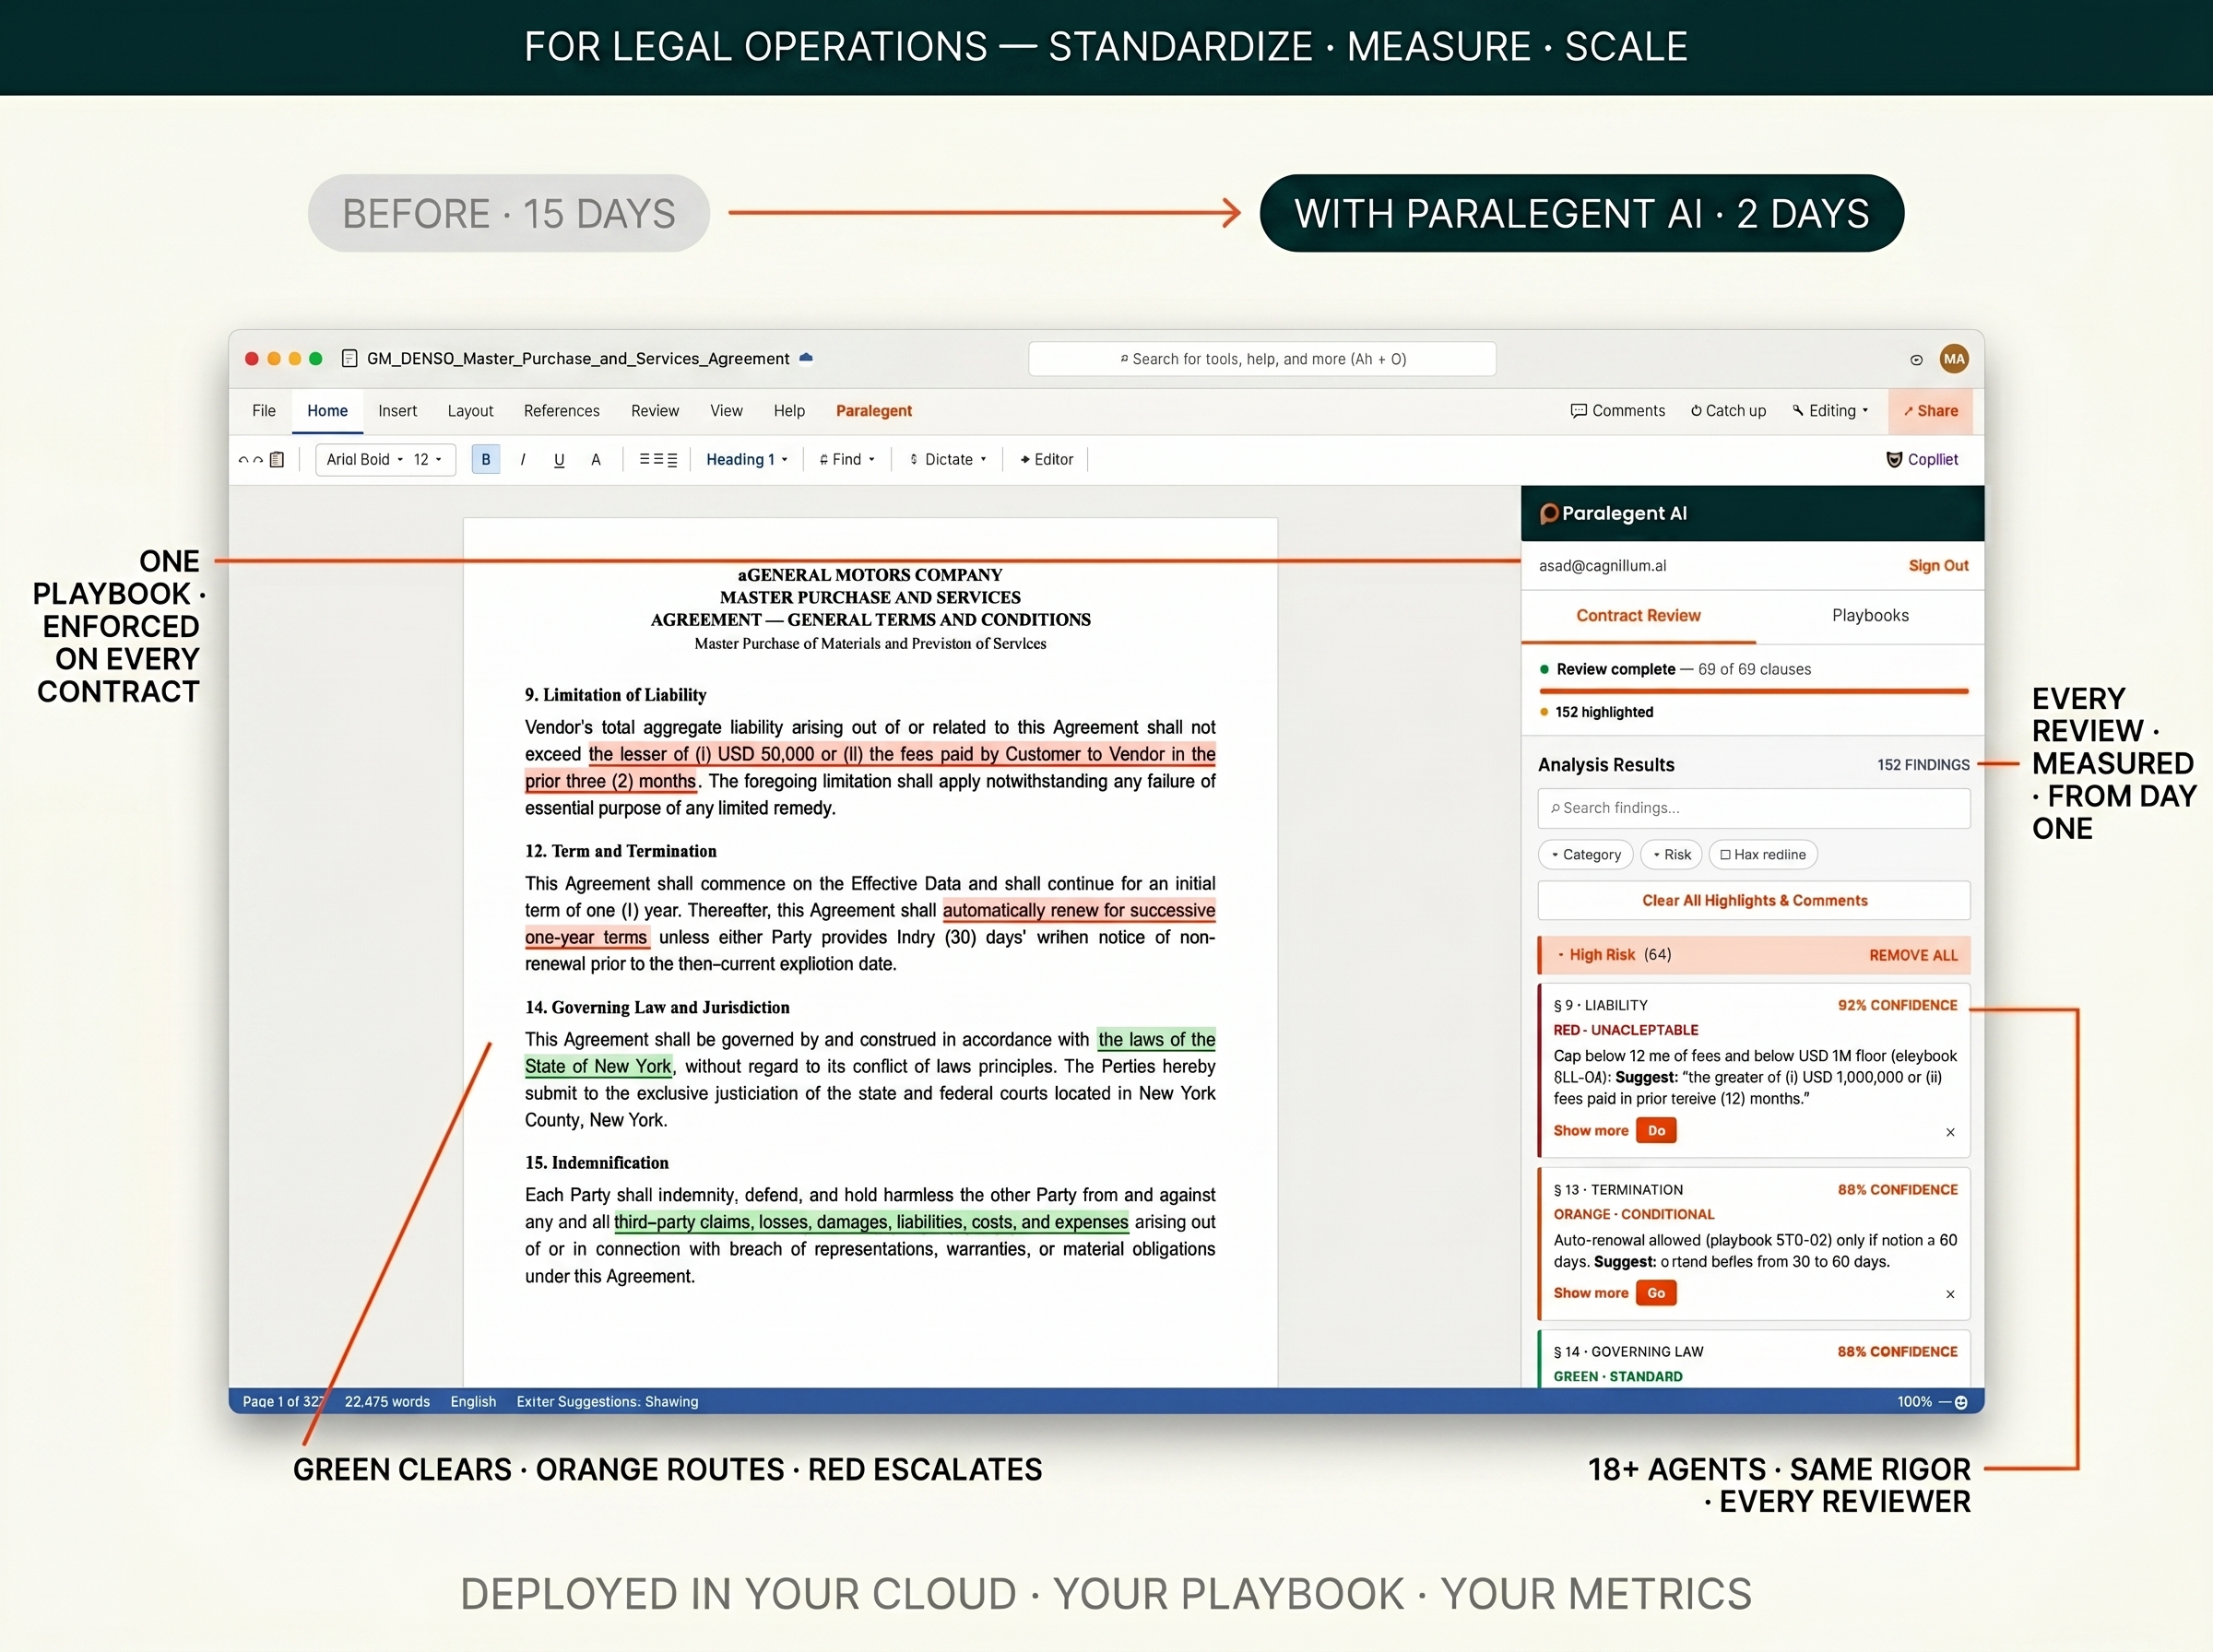The width and height of the screenshot is (2213, 1652).
Task: Undo the last edit
Action: [243, 460]
